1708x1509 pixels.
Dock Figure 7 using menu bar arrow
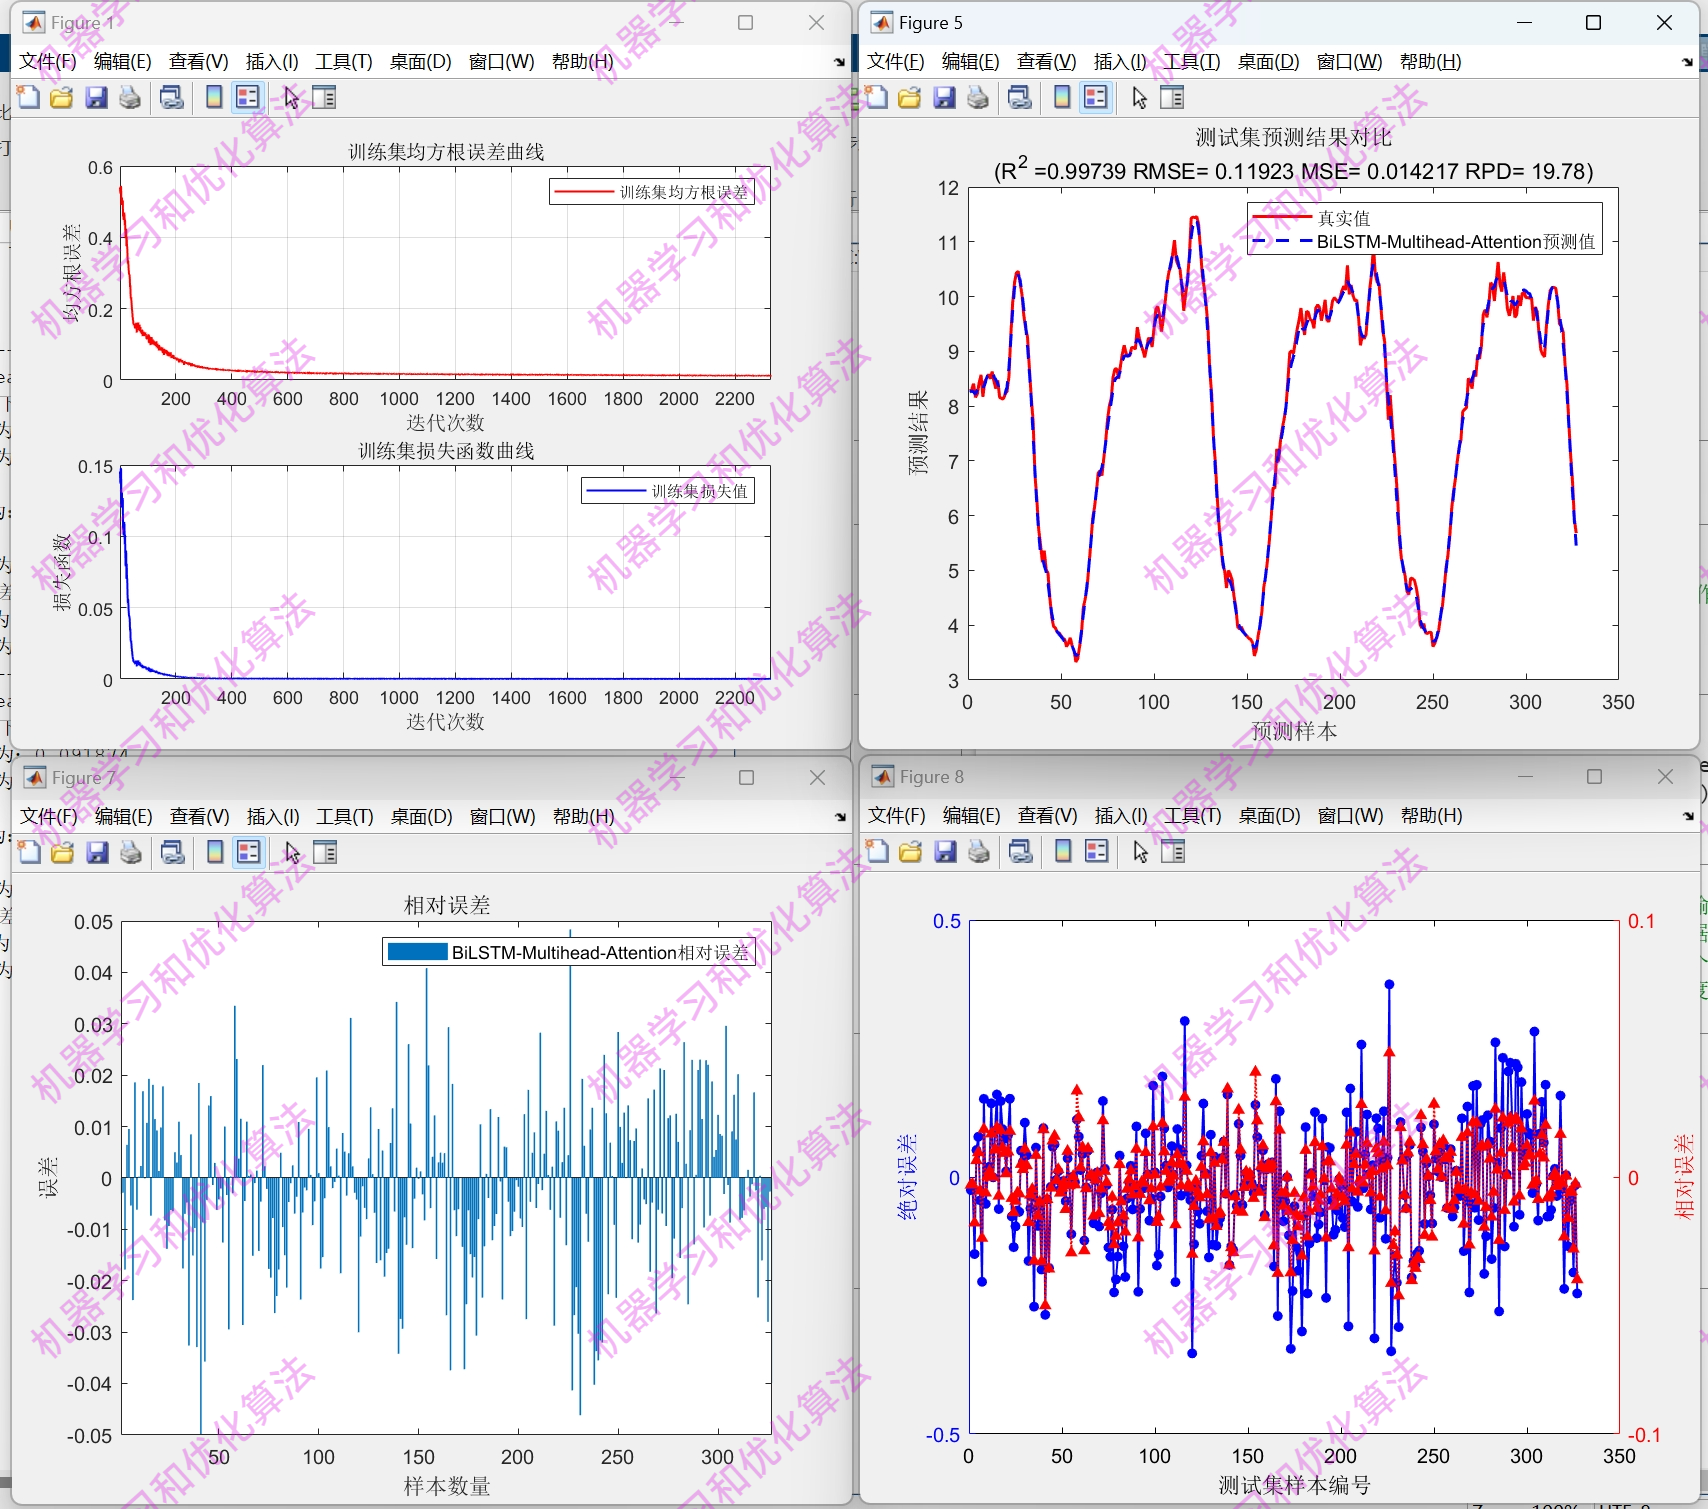tap(840, 817)
